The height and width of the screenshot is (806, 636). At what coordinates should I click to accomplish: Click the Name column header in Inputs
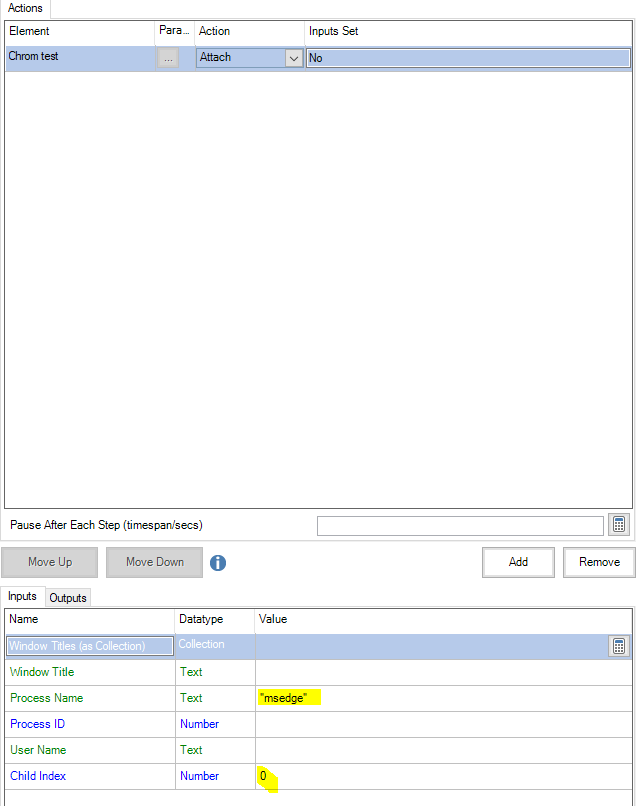tap(90, 619)
